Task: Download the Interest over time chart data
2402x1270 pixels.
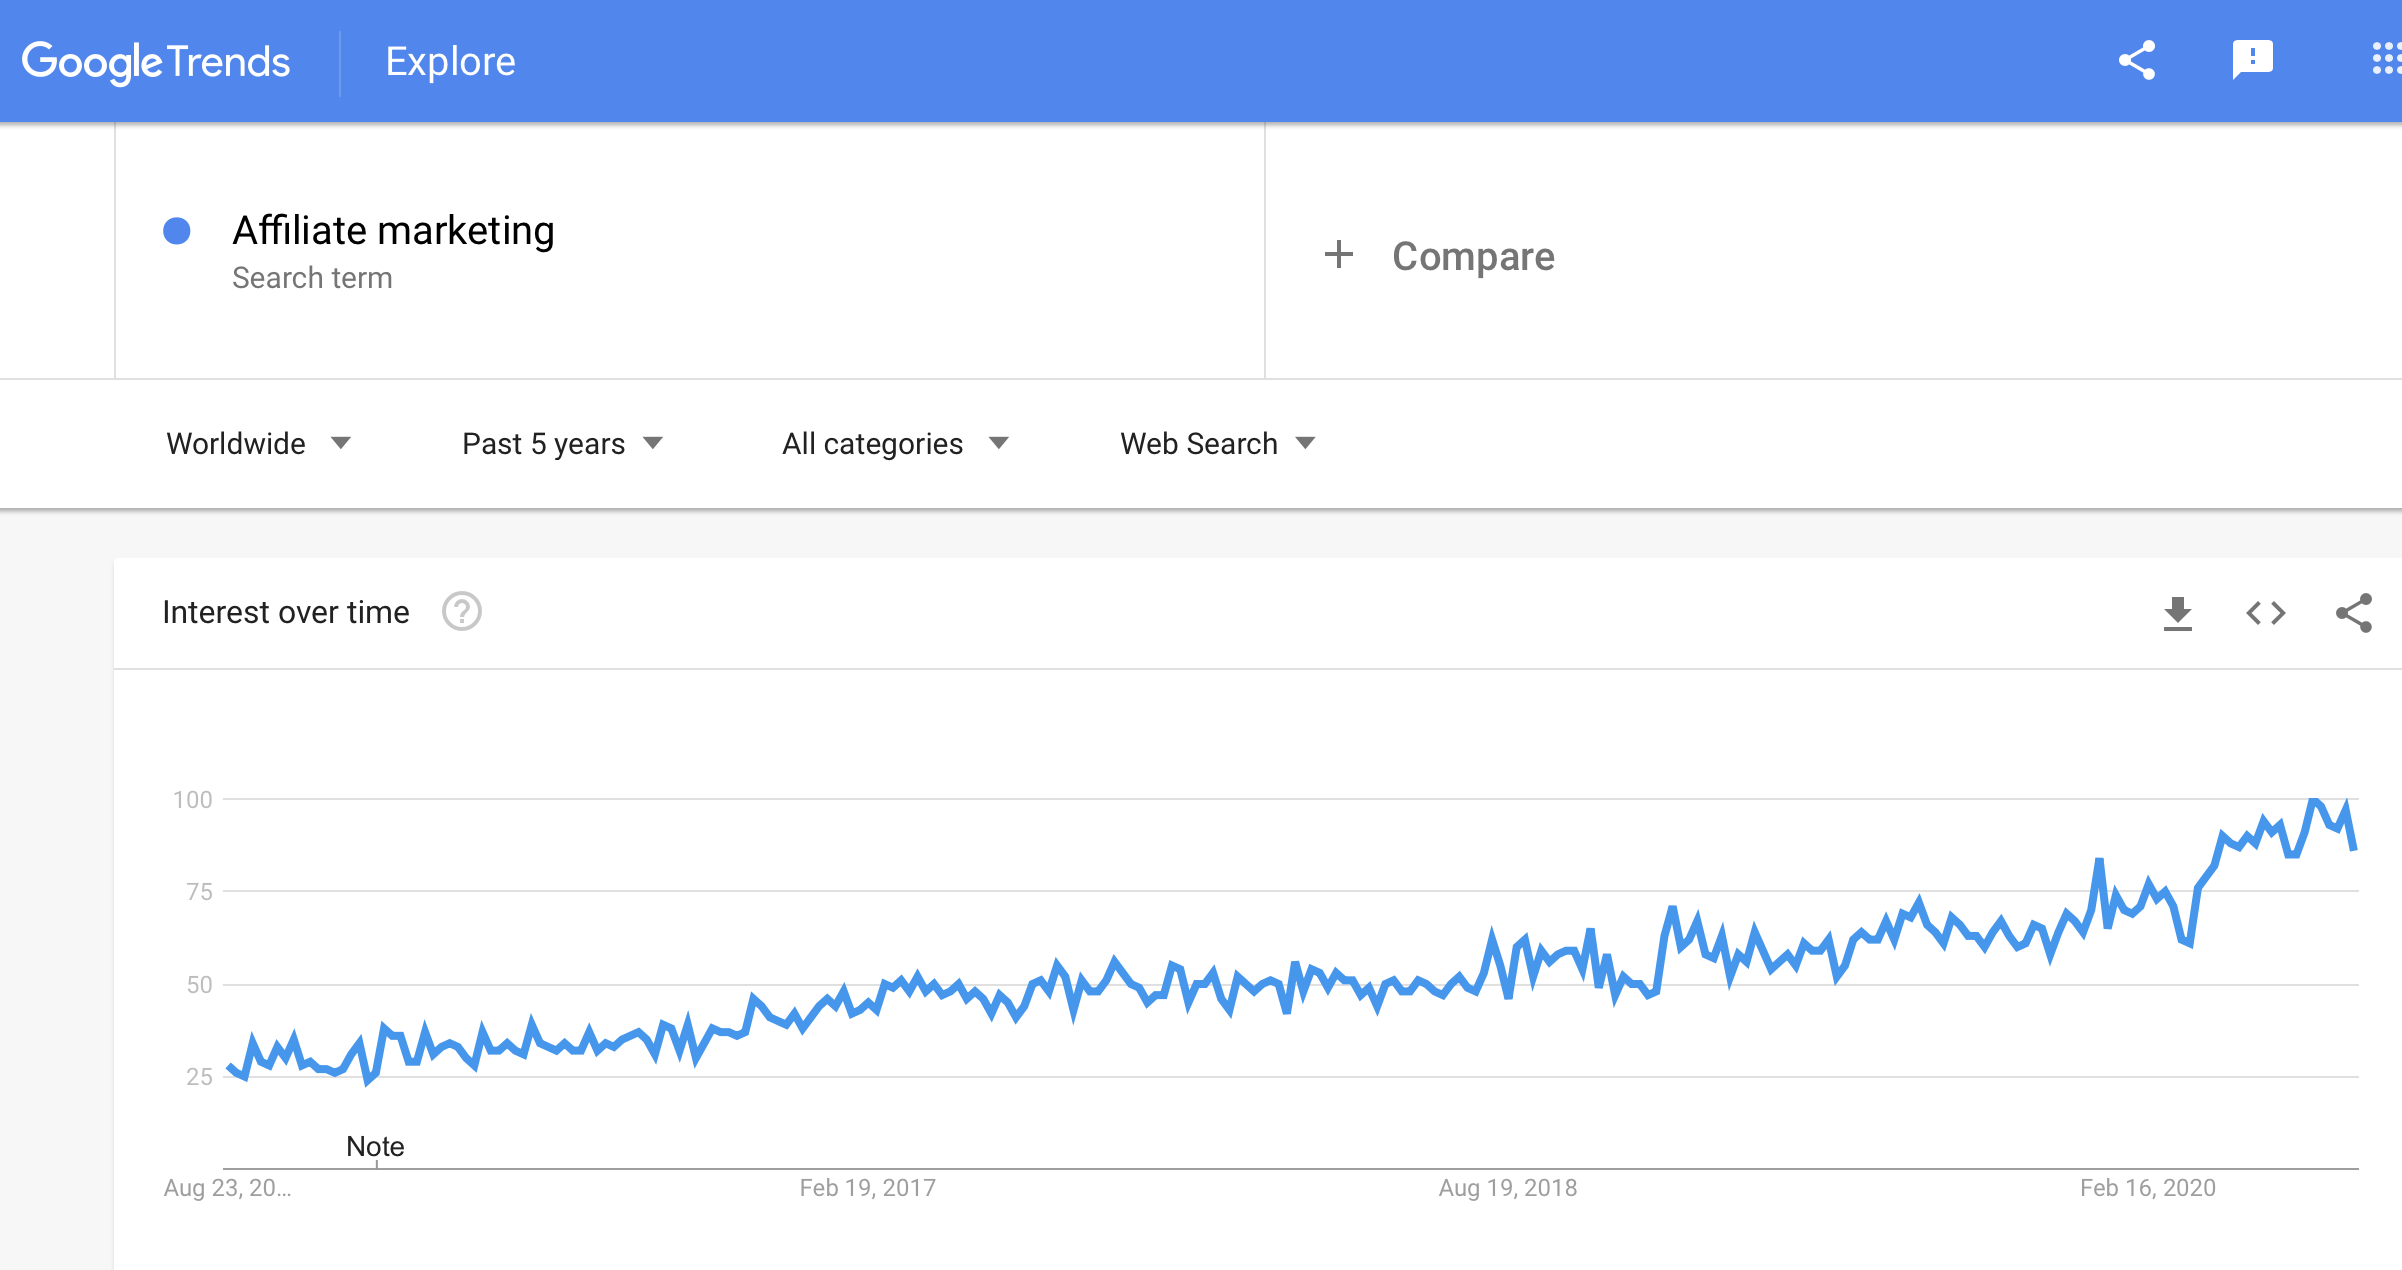Action: [x=2177, y=613]
